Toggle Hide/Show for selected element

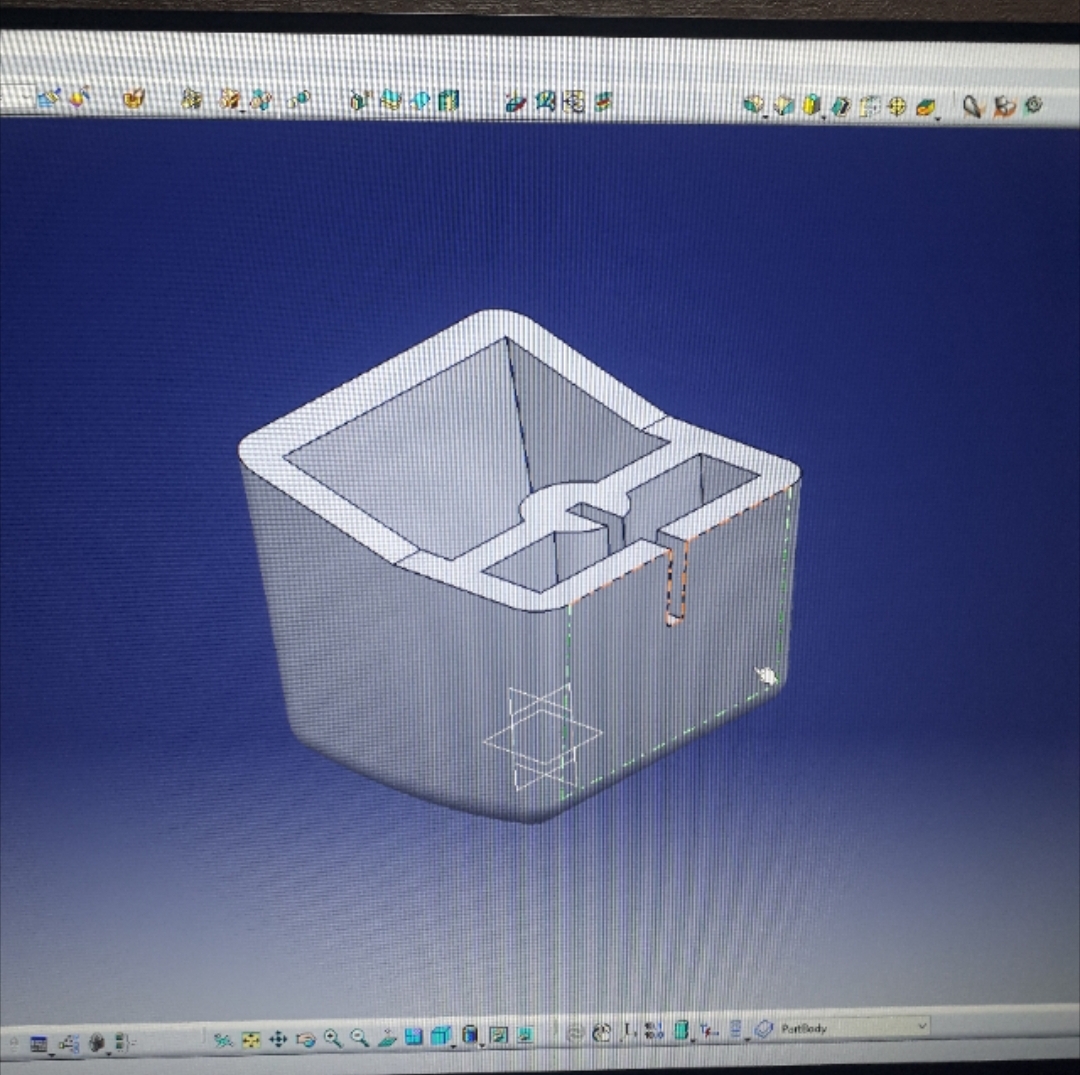tap(499, 1034)
